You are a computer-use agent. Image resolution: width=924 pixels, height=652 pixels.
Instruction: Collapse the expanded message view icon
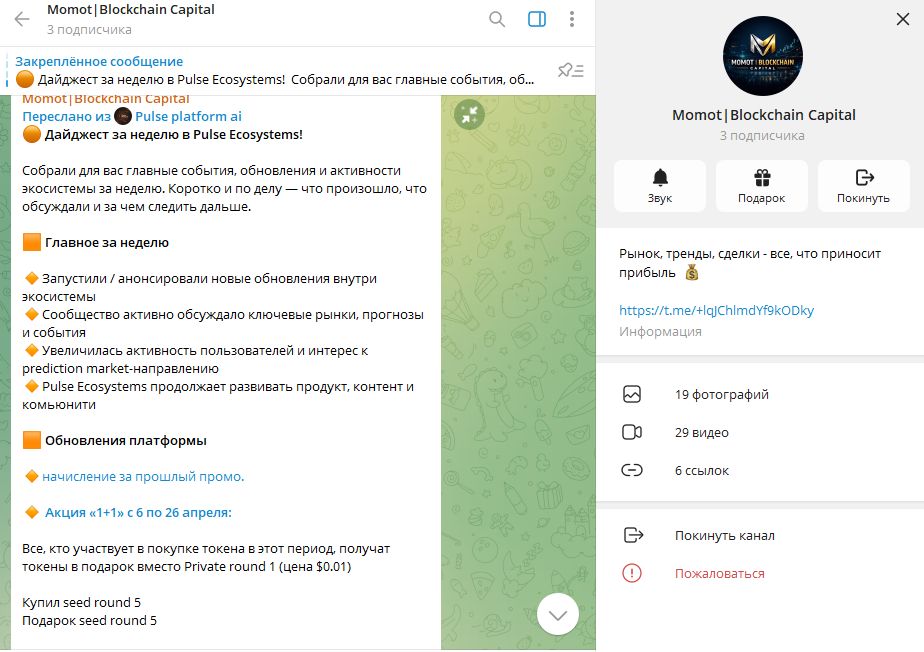470,114
